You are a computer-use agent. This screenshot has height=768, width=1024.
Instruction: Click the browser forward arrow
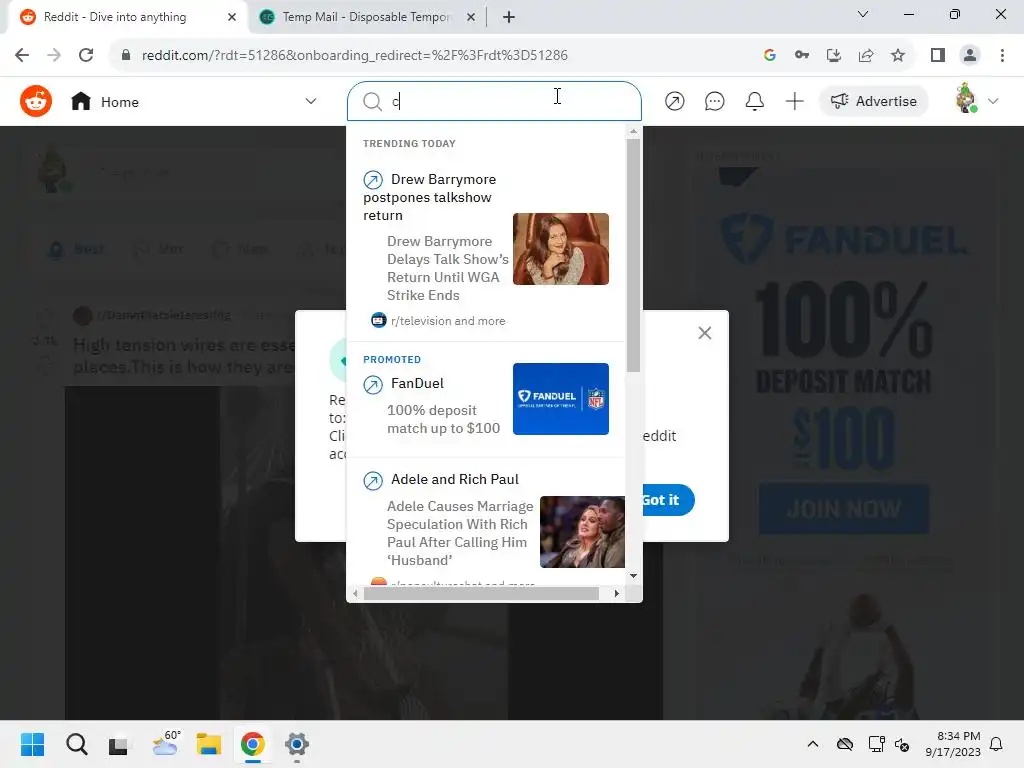[54, 55]
